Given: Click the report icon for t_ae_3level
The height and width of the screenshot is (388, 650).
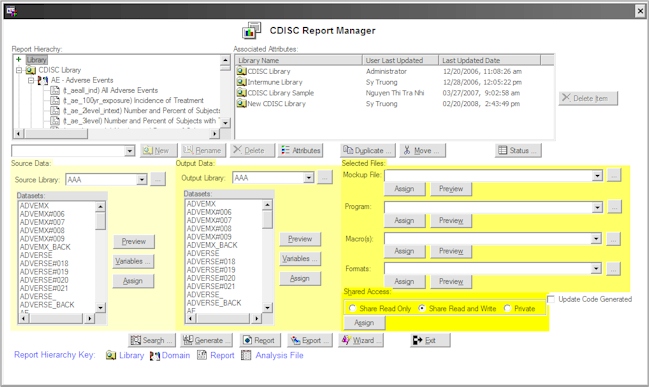Looking at the screenshot, I should (x=55, y=121).
